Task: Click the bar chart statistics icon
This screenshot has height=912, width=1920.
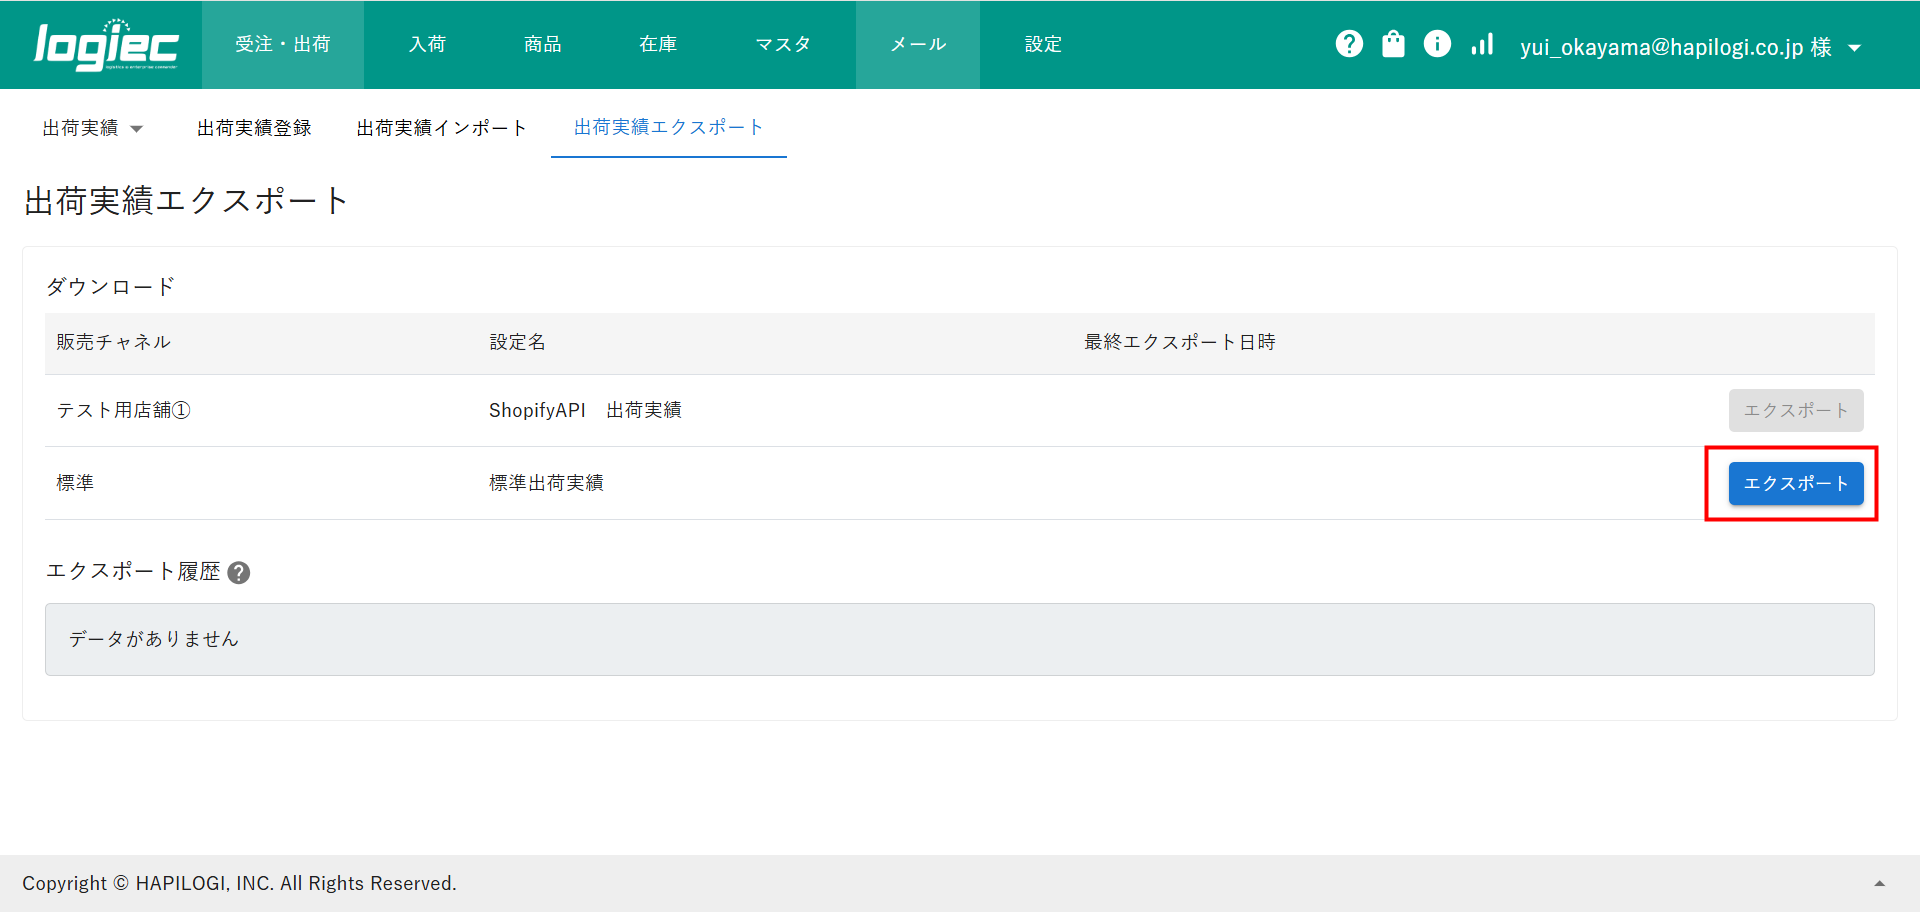Action: tap(1482, 44)
